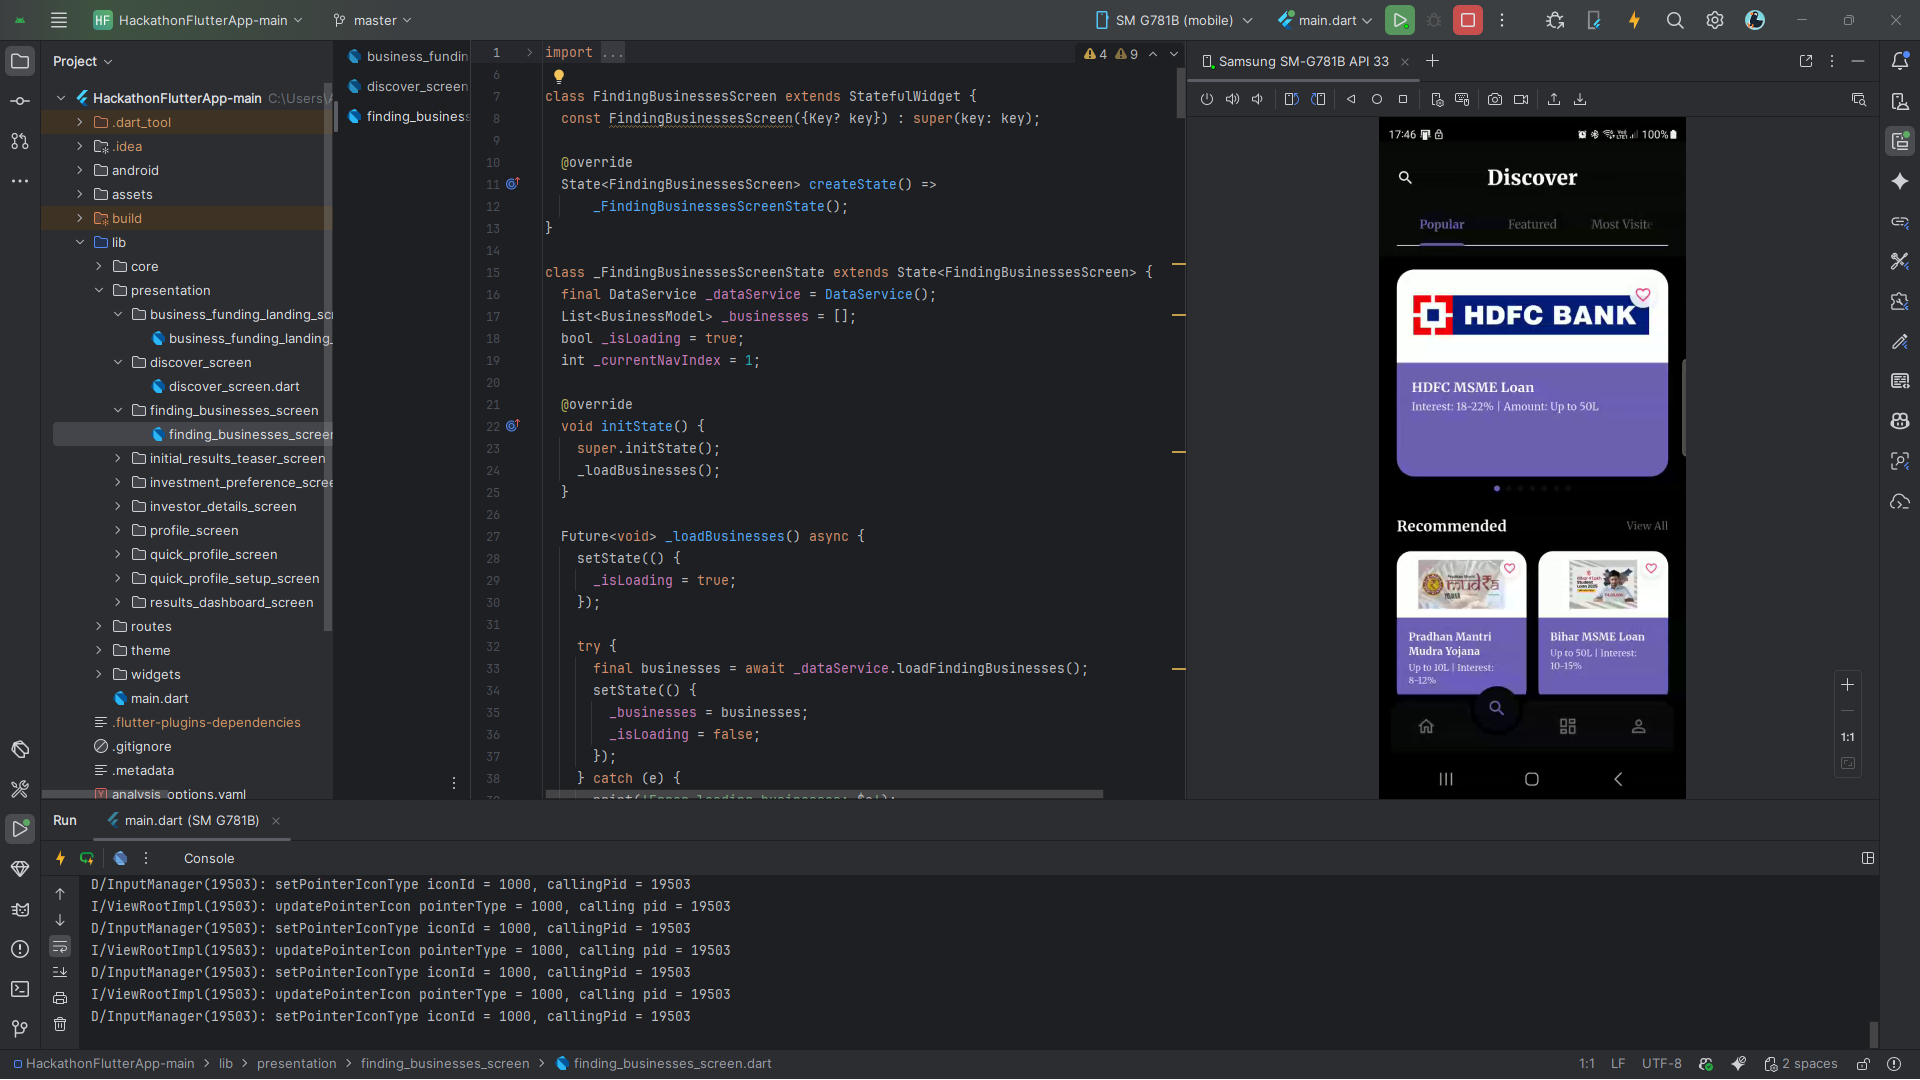
Task: Take emulator screenshot with camera icon
Action: 1494,99
